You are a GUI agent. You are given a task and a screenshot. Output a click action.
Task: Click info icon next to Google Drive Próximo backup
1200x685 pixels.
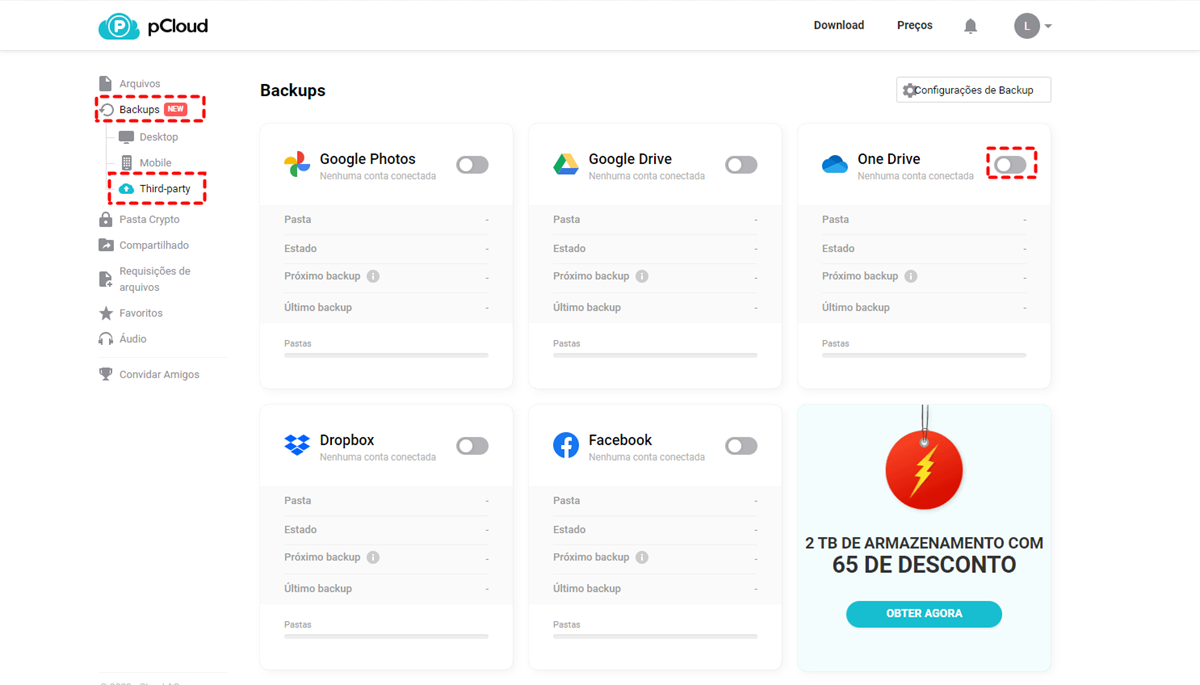[642, 276]
